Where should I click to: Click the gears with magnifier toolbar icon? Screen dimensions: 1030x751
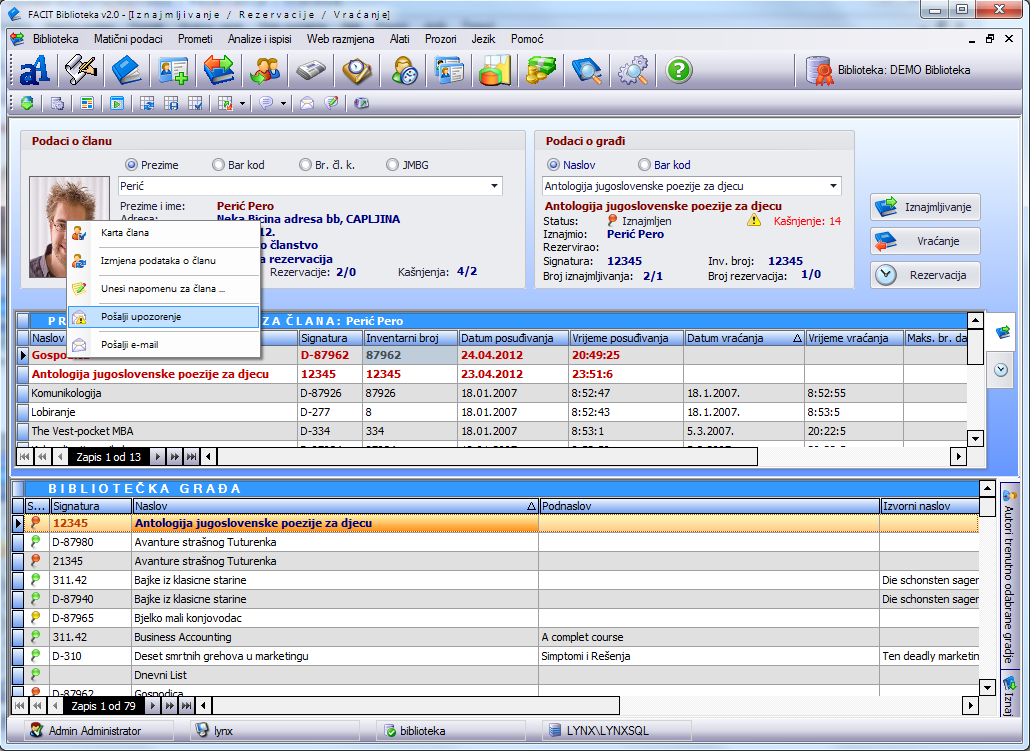(x=633, y=70)
